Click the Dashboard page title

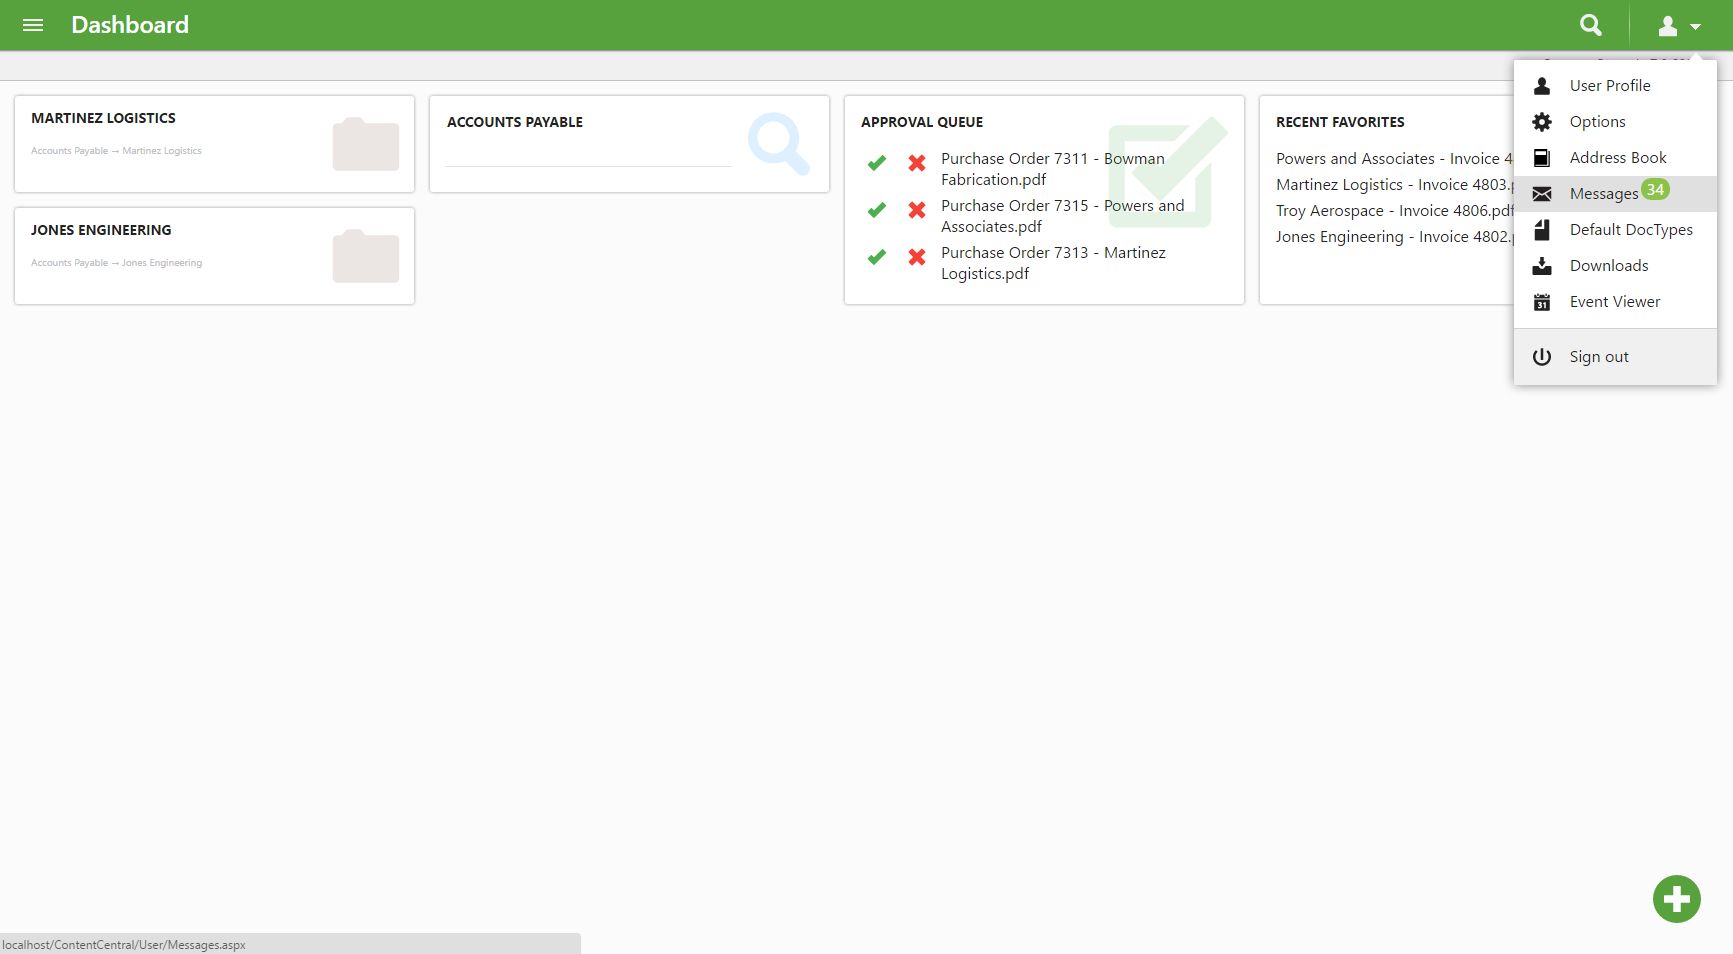(x=130, y=25)
